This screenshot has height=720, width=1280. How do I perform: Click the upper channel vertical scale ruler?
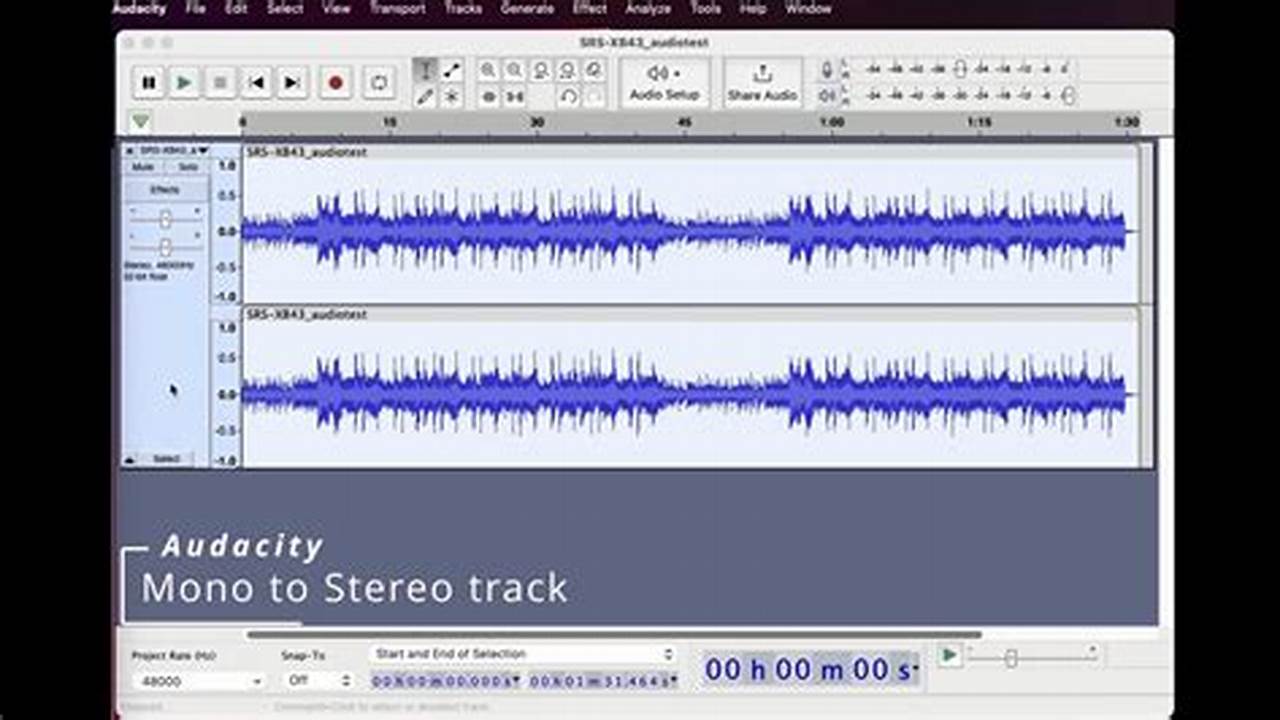[227, 231]
